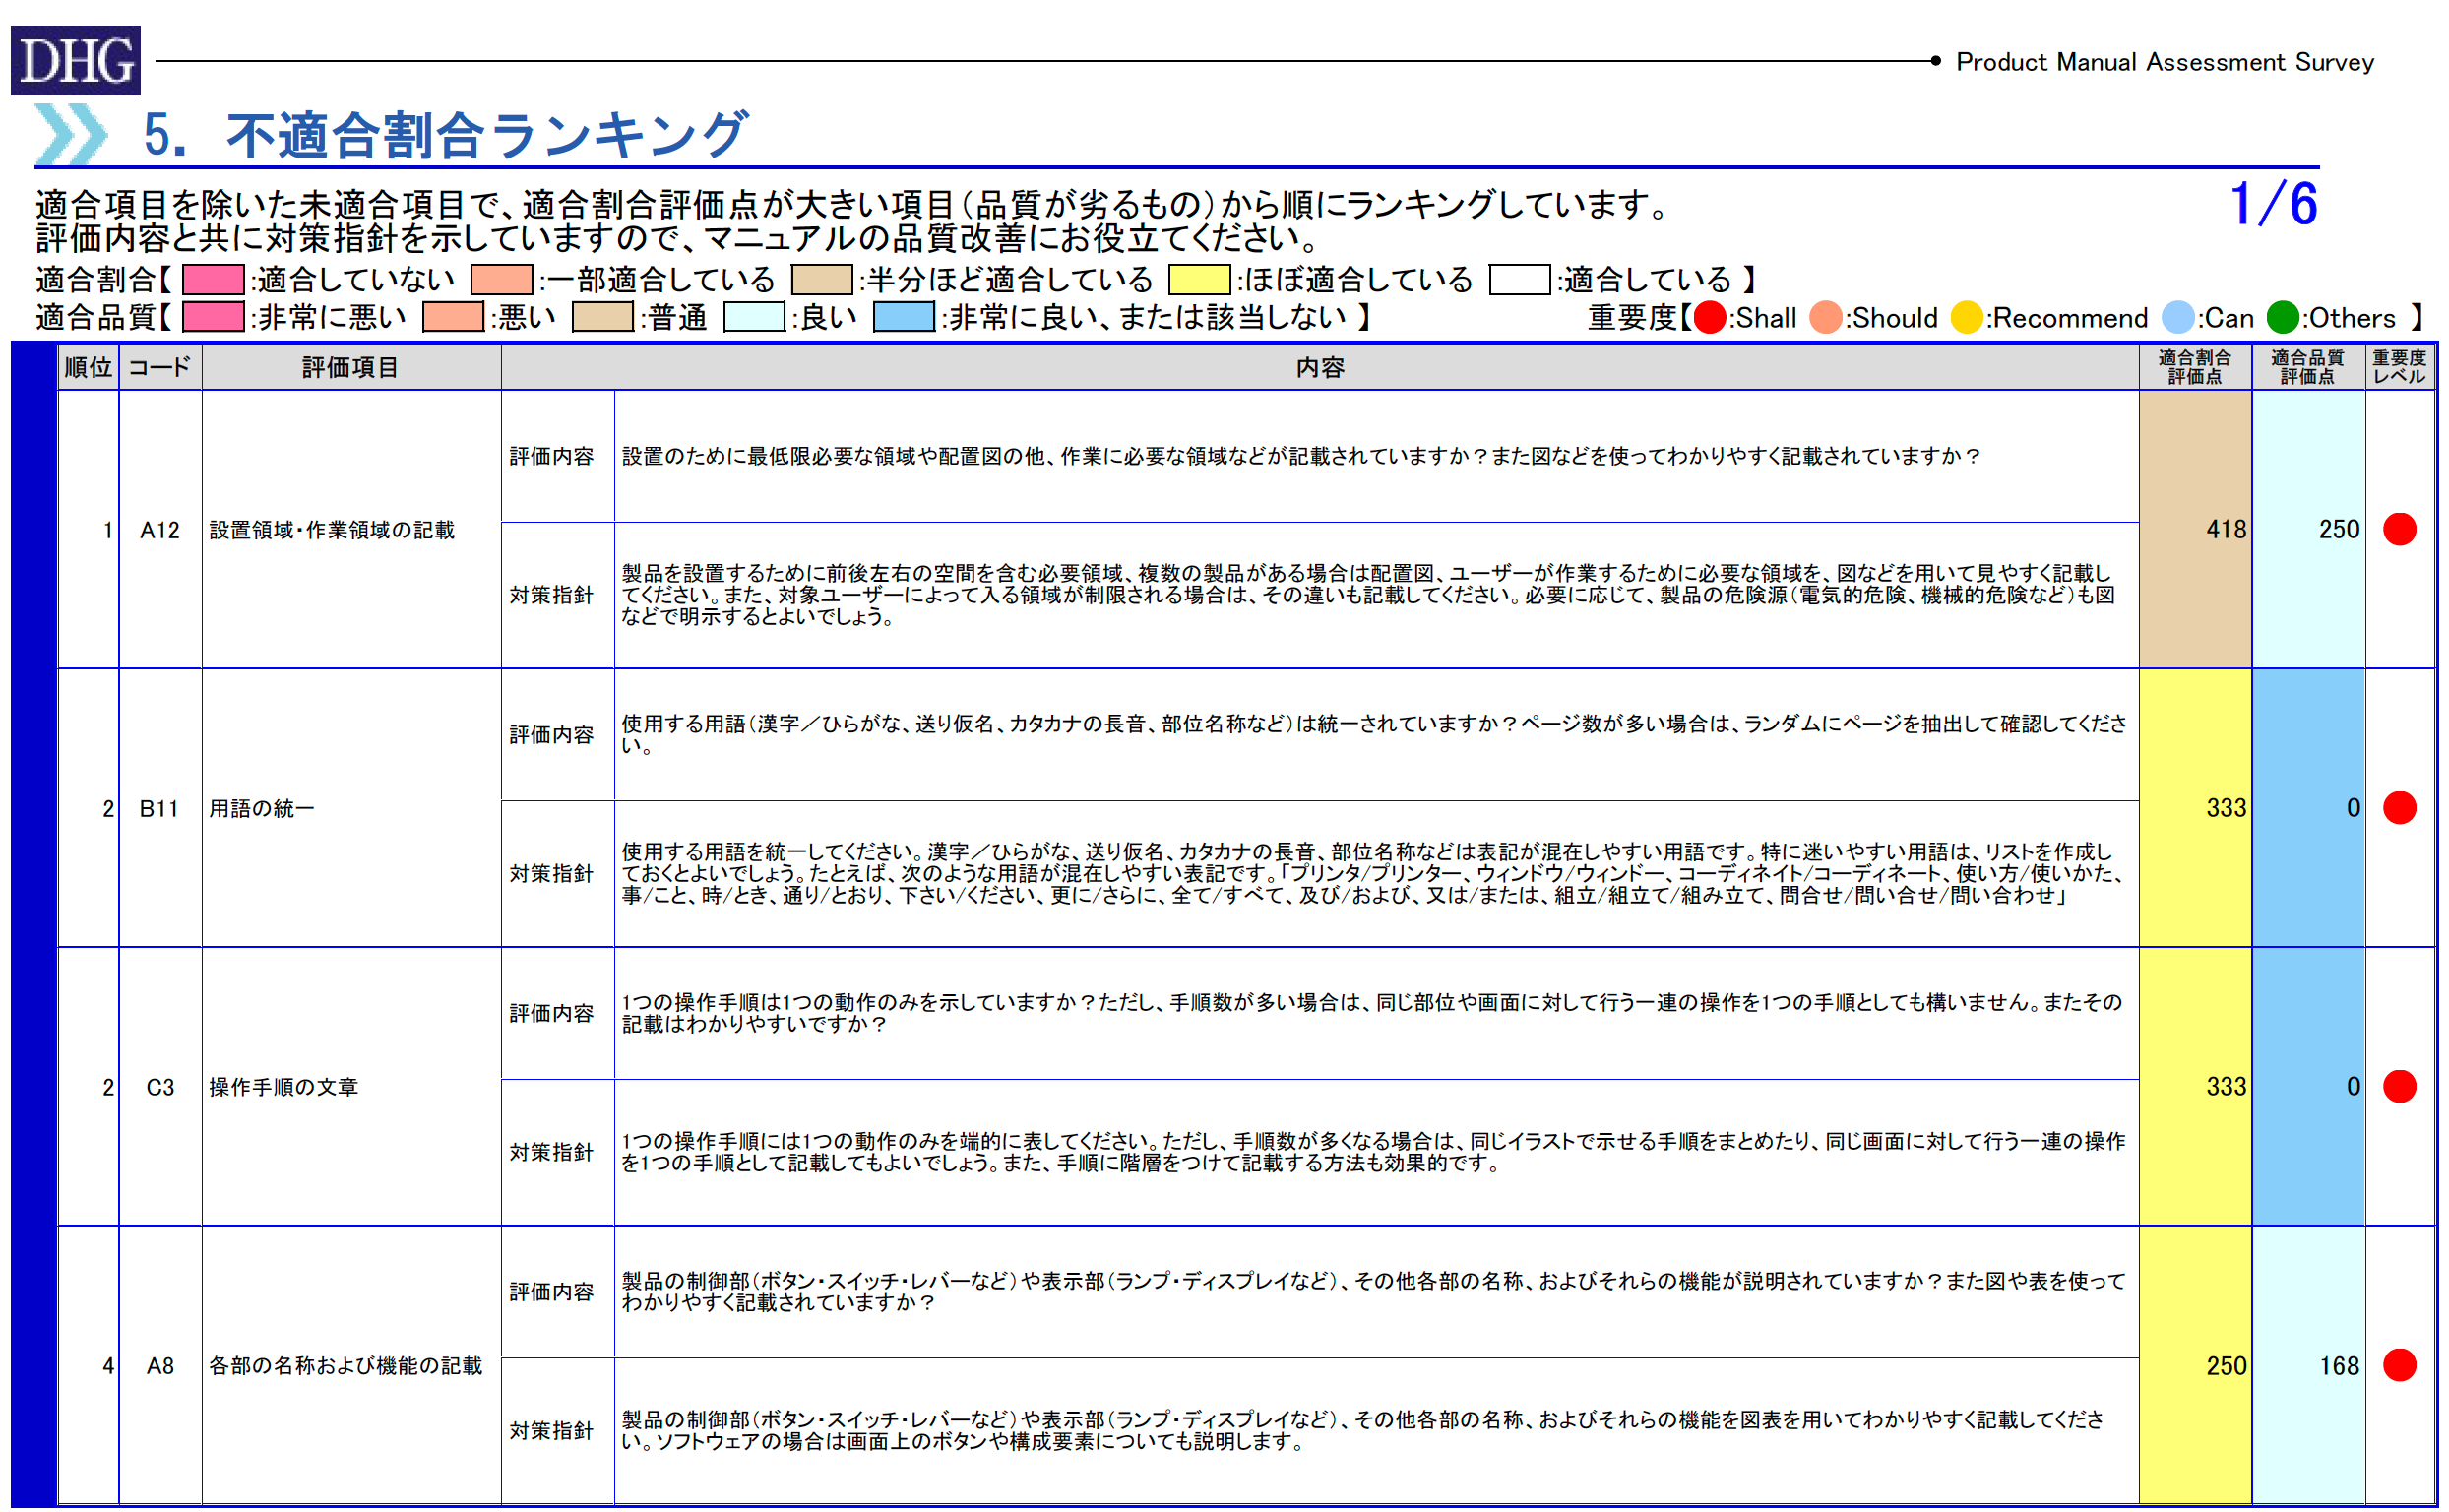2449x1512 pixels.
Task: Click the green Others legend circle
Action: [2283, 318]
